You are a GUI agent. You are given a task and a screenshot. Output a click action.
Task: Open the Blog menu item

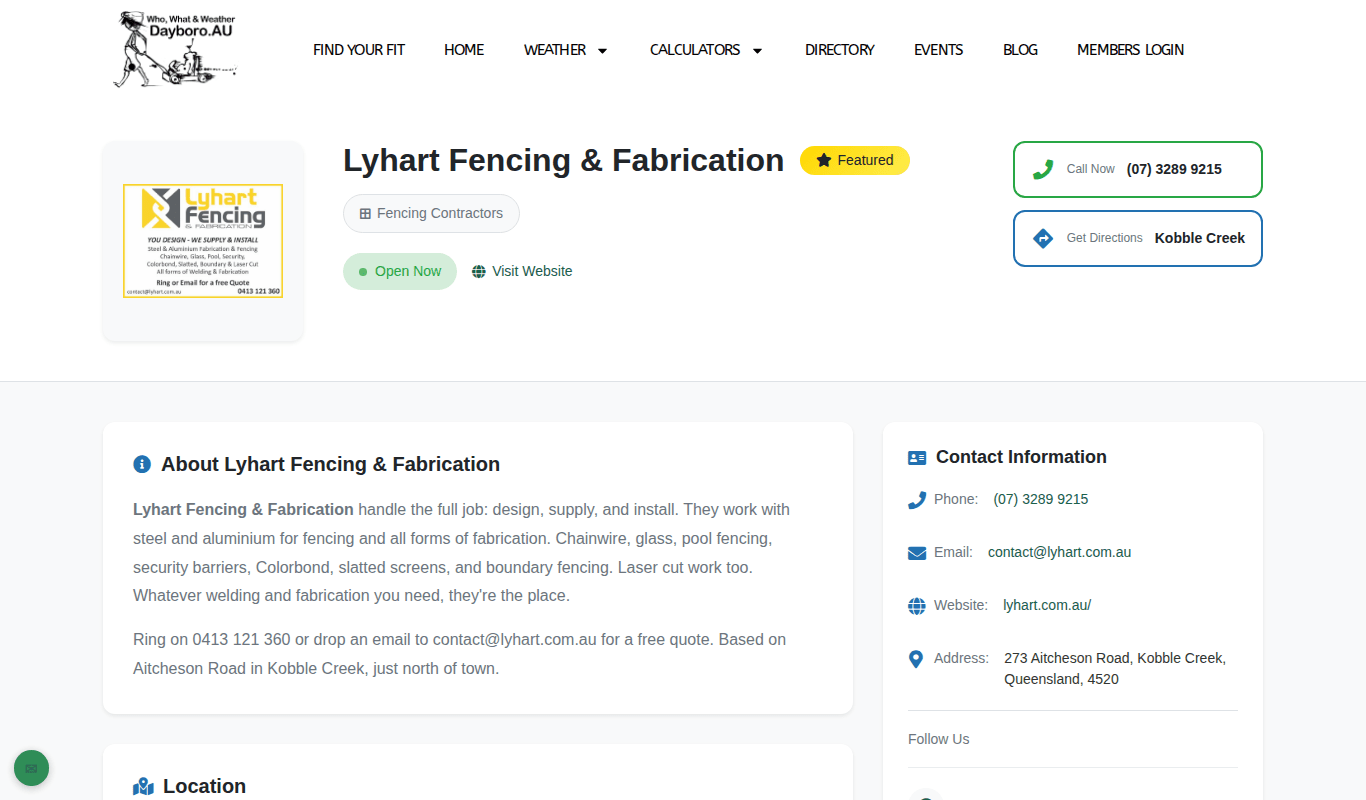[x=1020, y=49]
